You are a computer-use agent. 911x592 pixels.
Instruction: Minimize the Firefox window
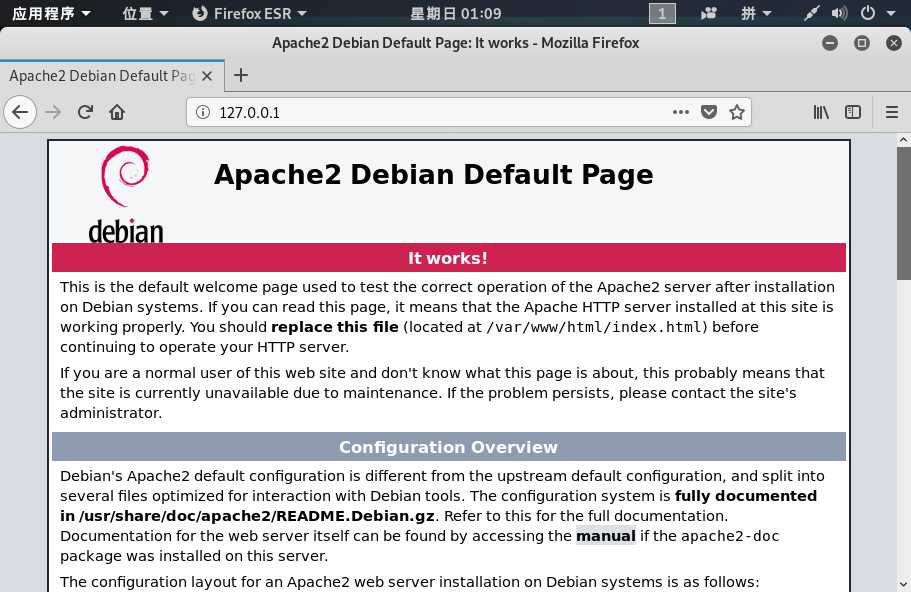(x=830, y=43)
